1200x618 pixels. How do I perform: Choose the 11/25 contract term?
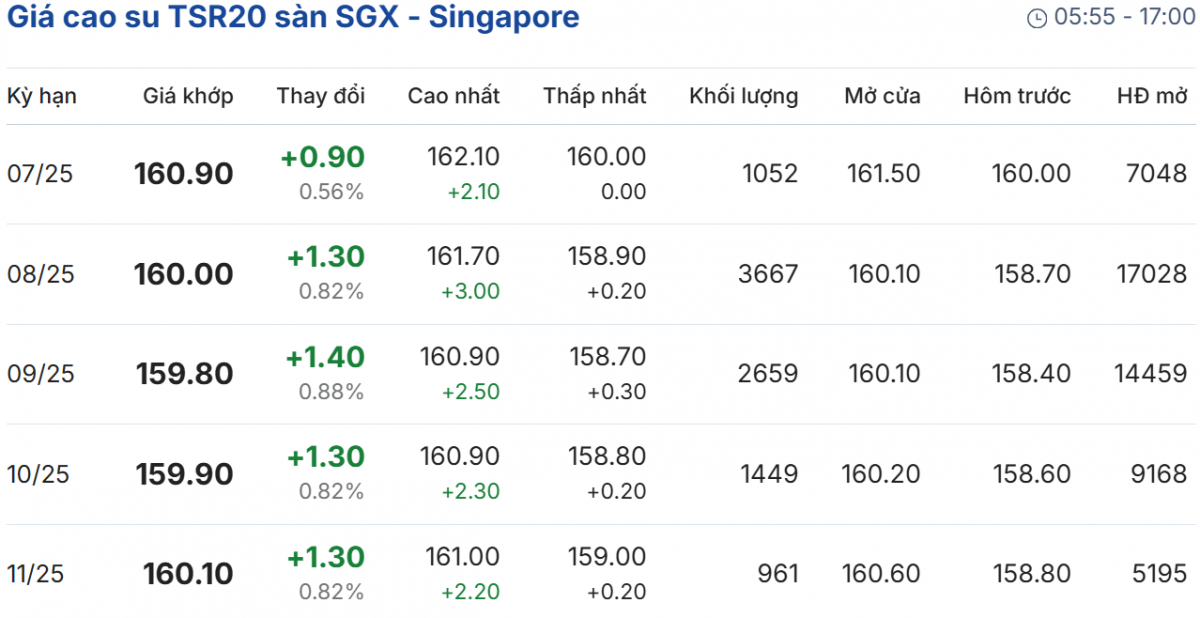click(36, 574)
